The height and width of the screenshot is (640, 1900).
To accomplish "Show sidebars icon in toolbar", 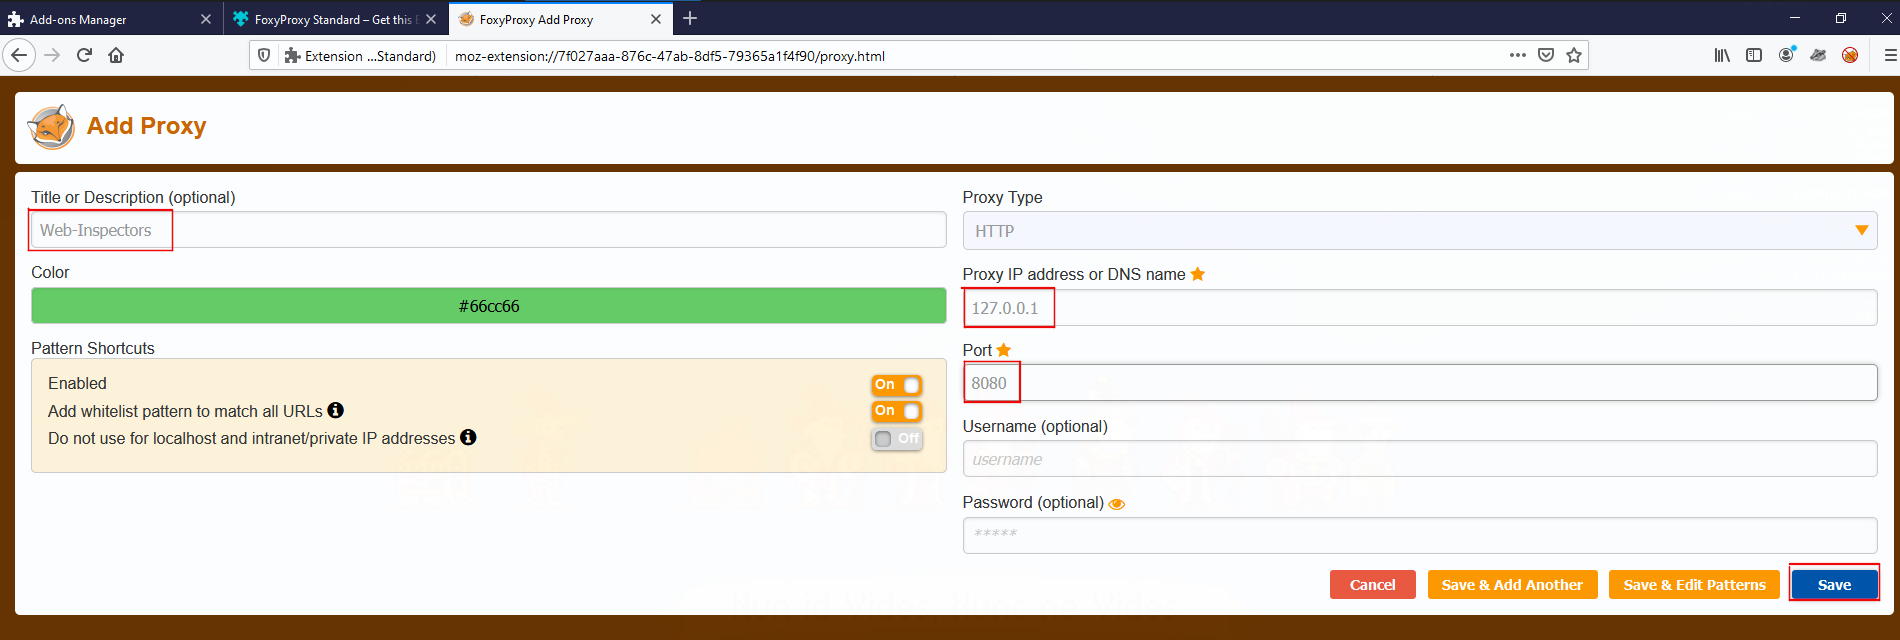I will pos(1754,55).
